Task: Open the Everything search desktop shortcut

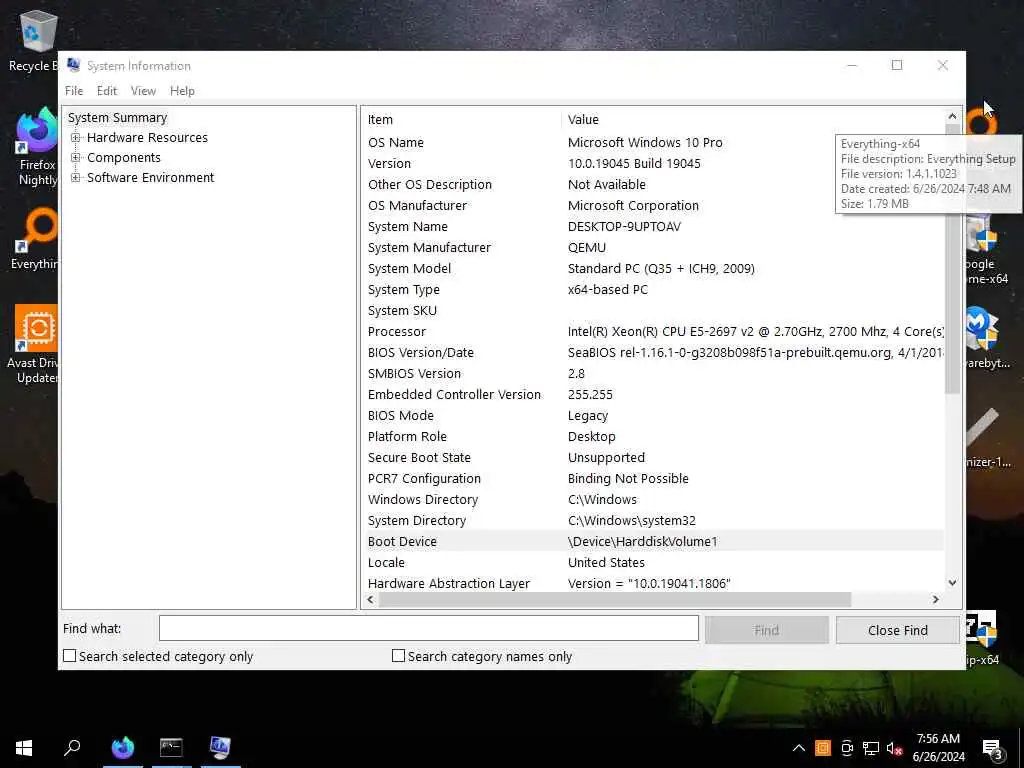Action: [x=36, y=239]
